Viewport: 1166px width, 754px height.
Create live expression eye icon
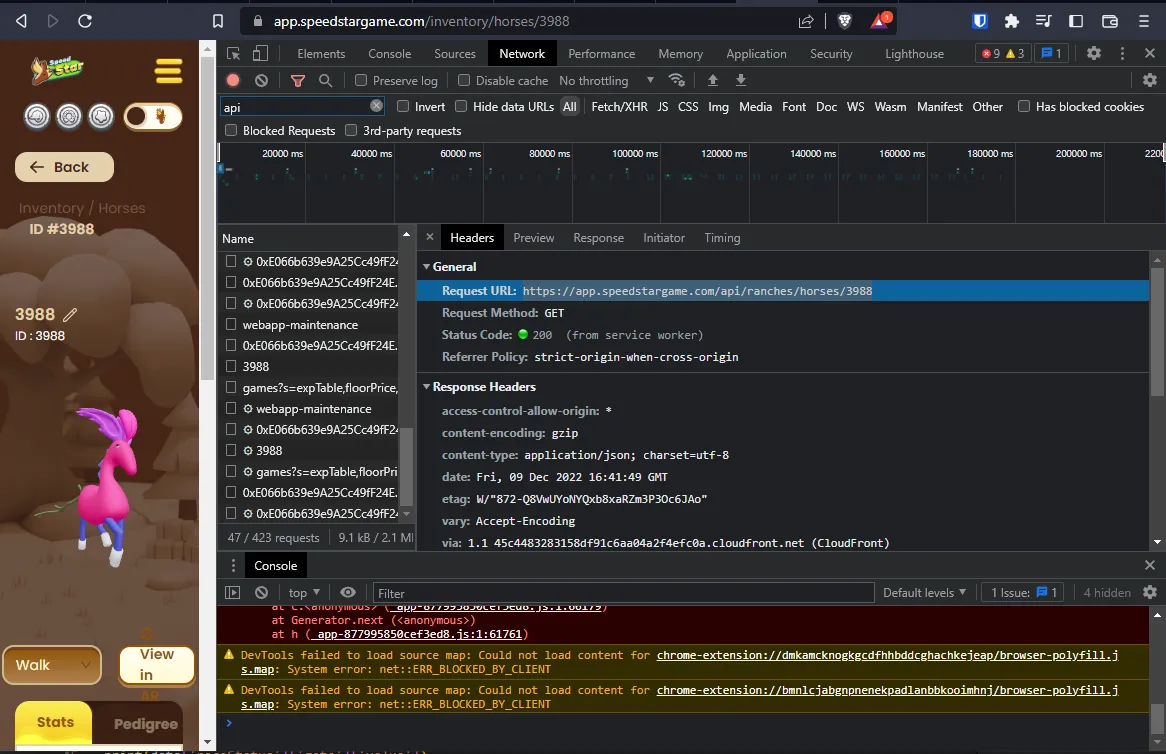pyautogui.click(x=347, y=593)
